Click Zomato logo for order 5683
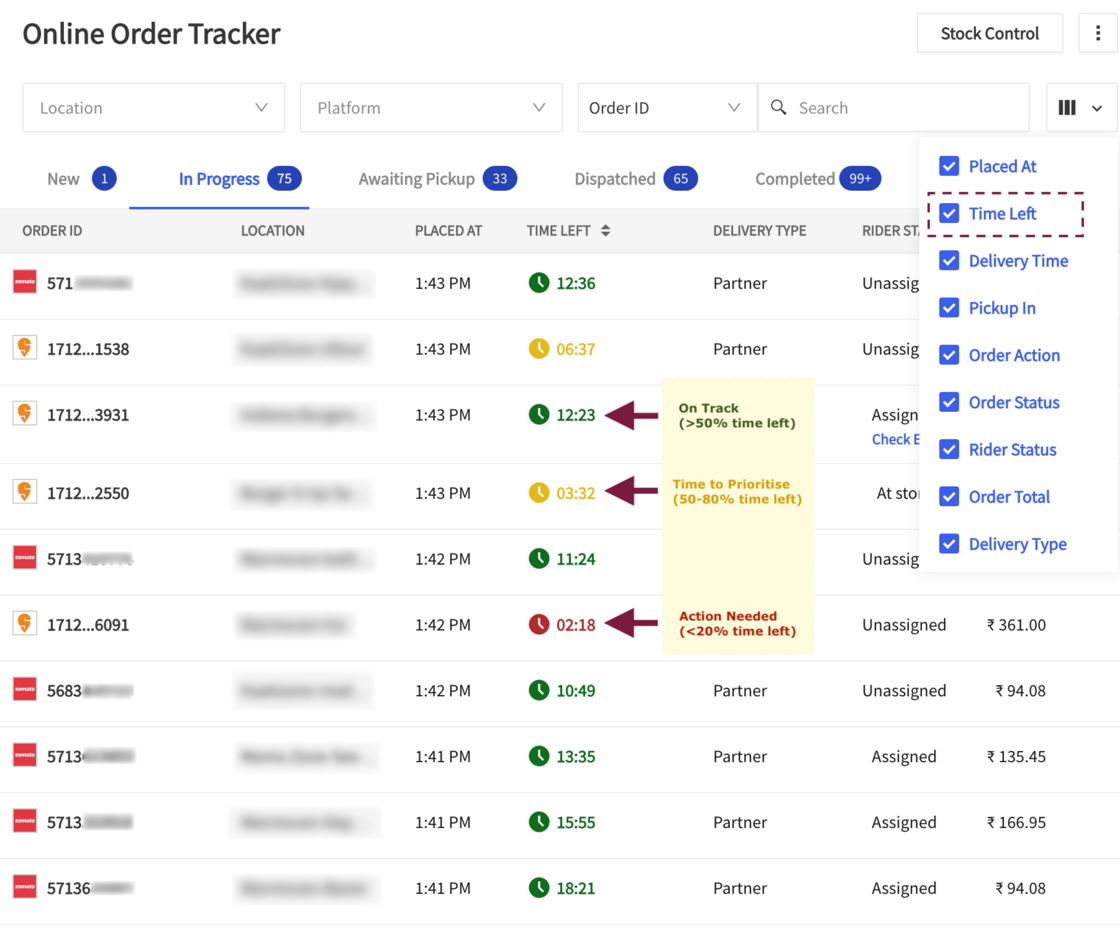1120x933 pixels. (25, 689)
